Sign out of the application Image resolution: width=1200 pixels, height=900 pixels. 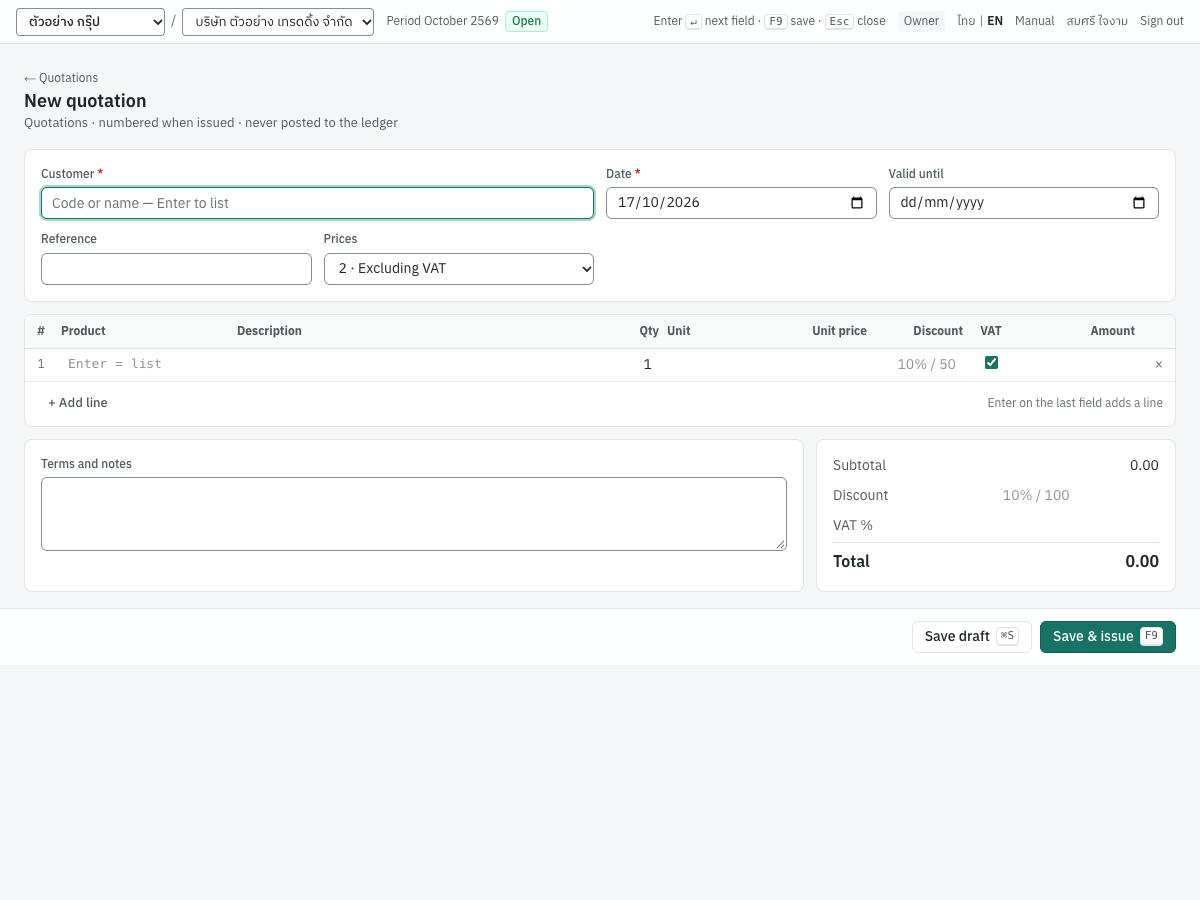click(x=1162, y=21)
